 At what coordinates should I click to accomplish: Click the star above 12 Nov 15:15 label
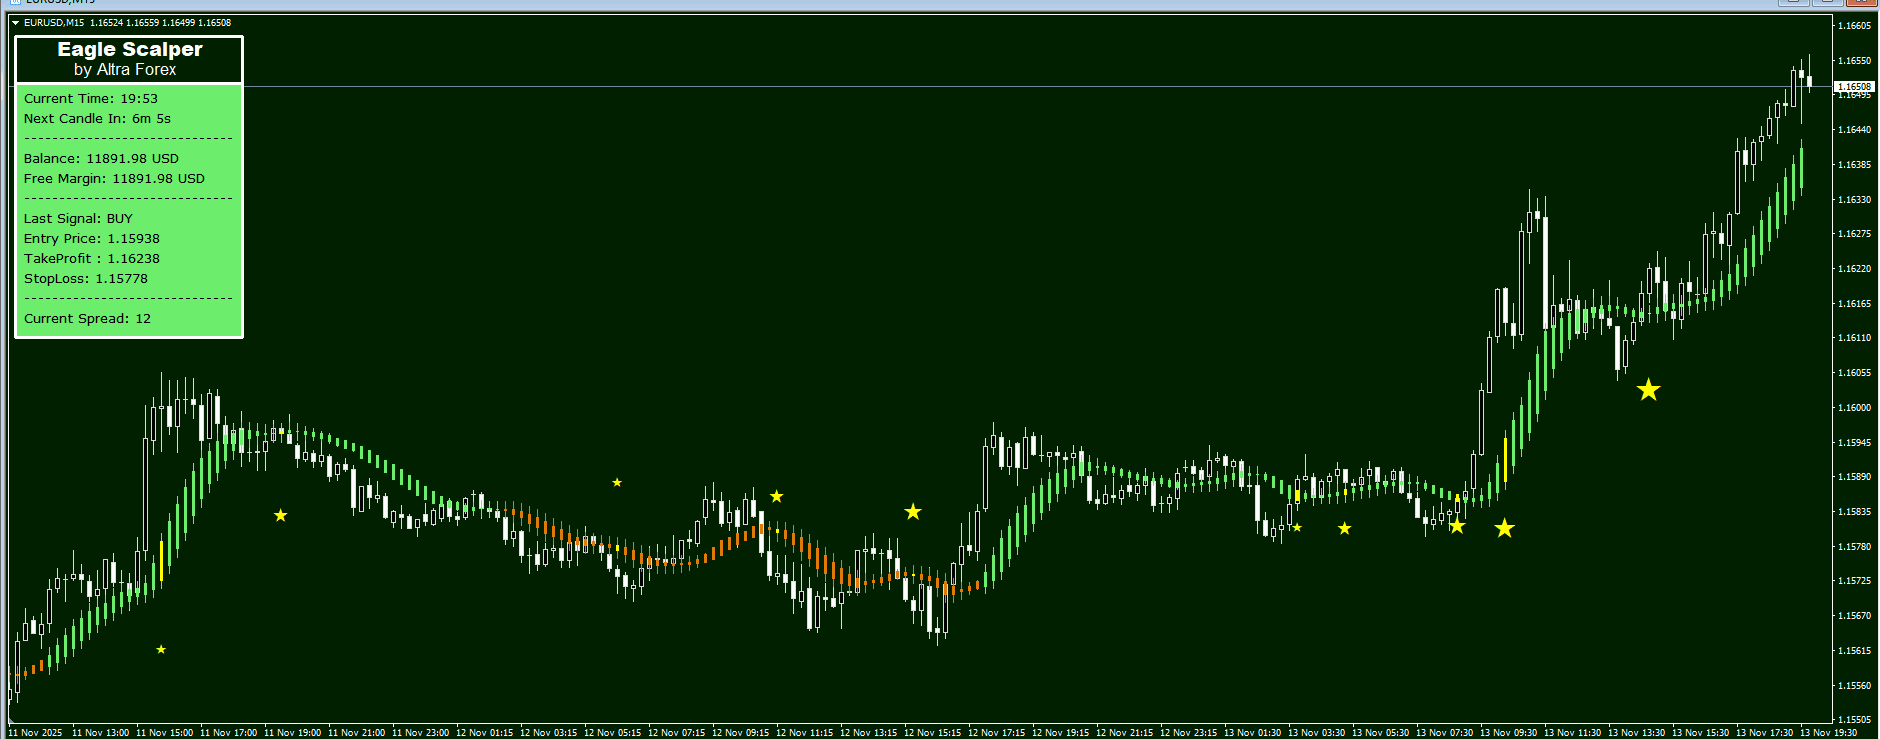[913, 512]
